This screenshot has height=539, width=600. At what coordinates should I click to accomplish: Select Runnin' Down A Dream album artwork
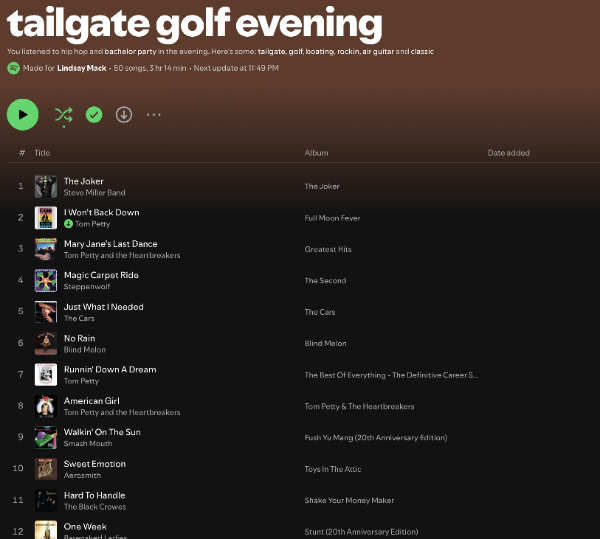pyautogui.click(x=46, y=375)
